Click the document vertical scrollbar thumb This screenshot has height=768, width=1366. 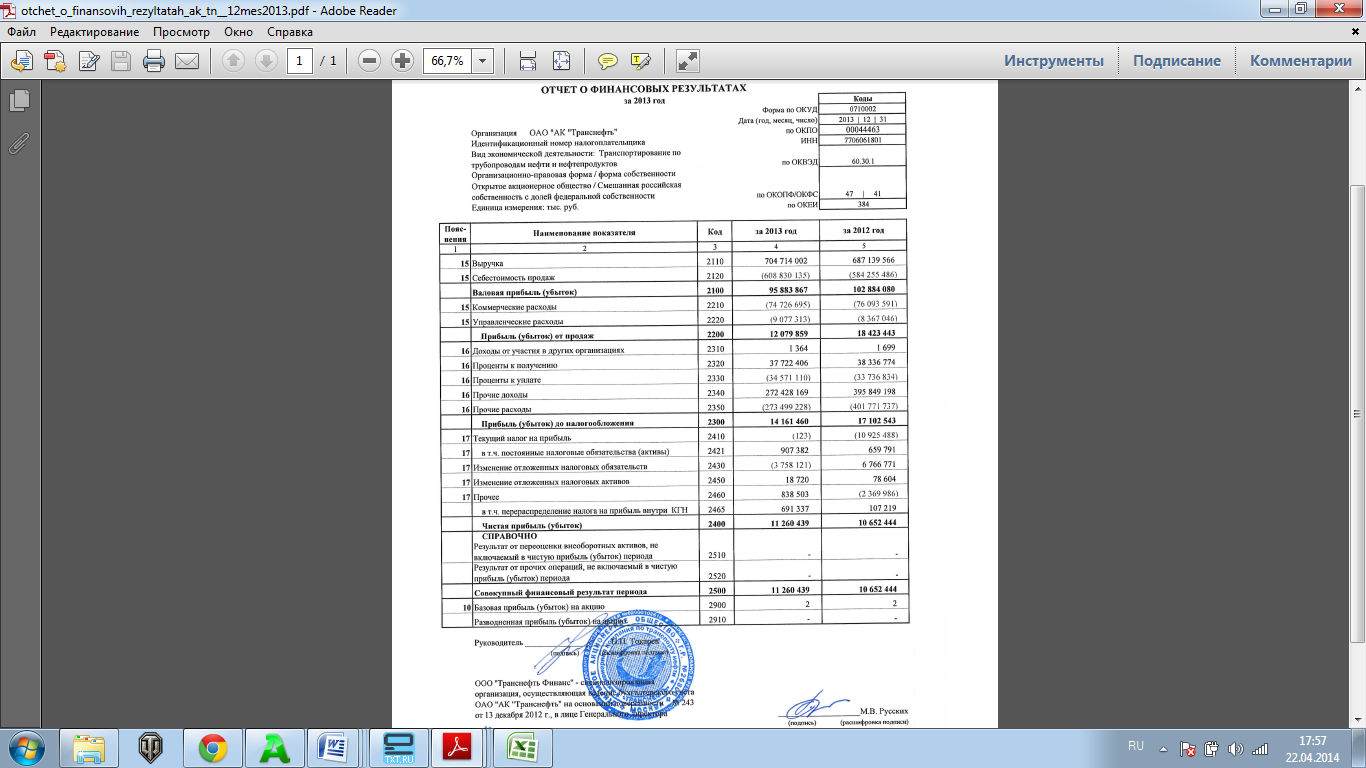click(1358, 412)
